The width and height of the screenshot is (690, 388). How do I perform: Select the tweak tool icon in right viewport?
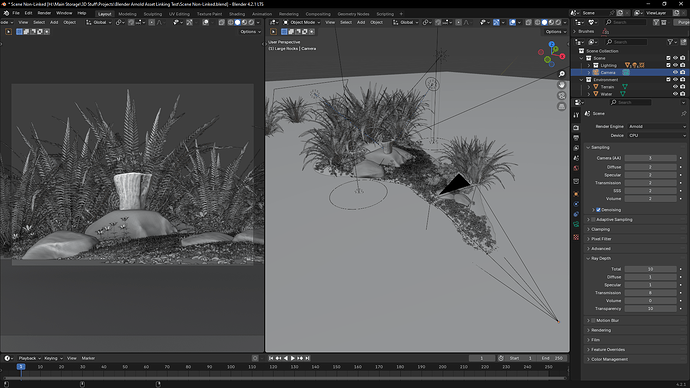[273, 32]
